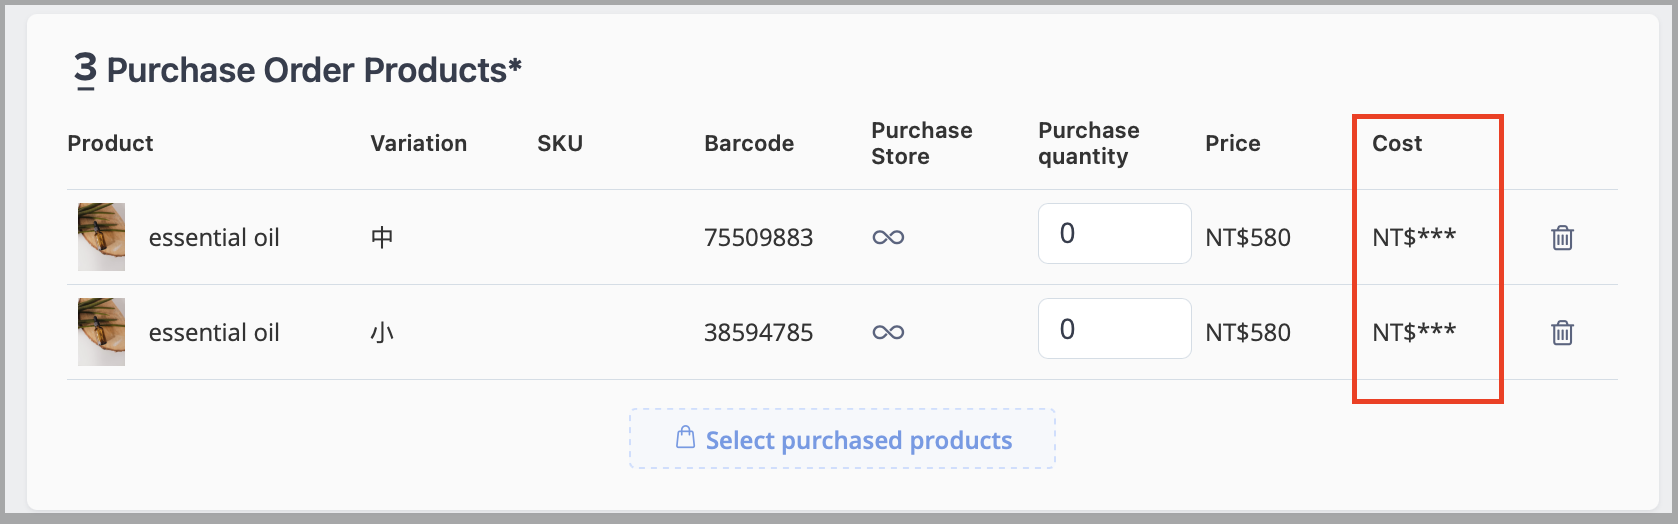Click infinity icon for barcode 38594785
1678x524 pixels.
tap(888, 332)
